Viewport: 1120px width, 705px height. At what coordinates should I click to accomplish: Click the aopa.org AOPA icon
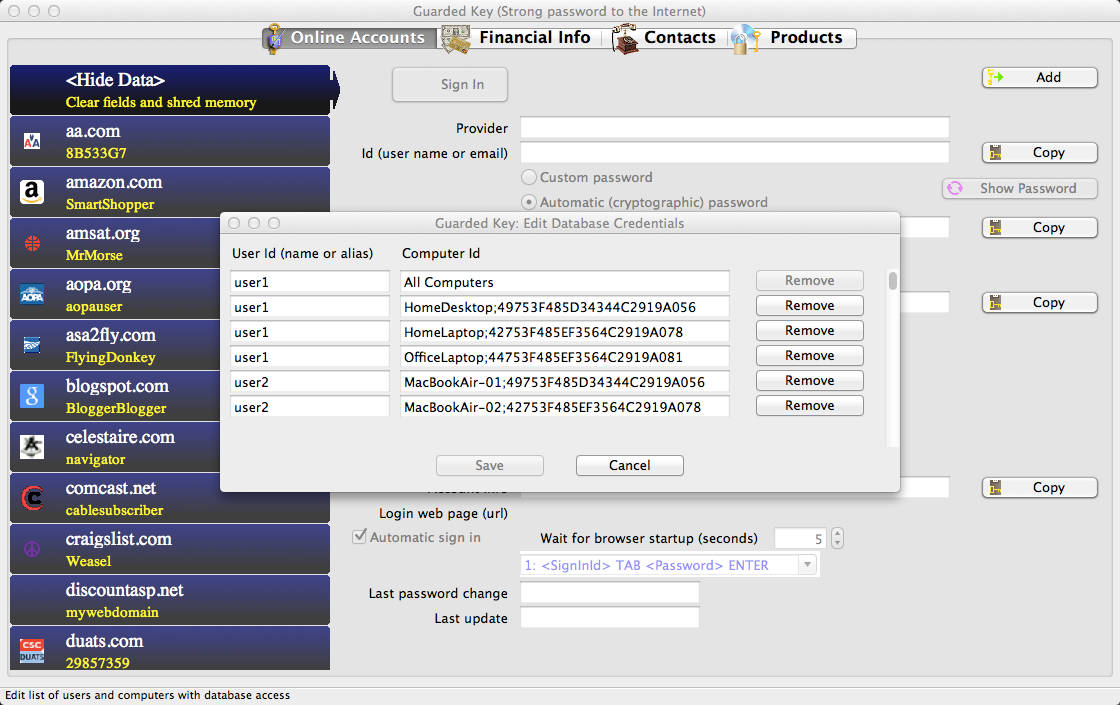point(32,294)
